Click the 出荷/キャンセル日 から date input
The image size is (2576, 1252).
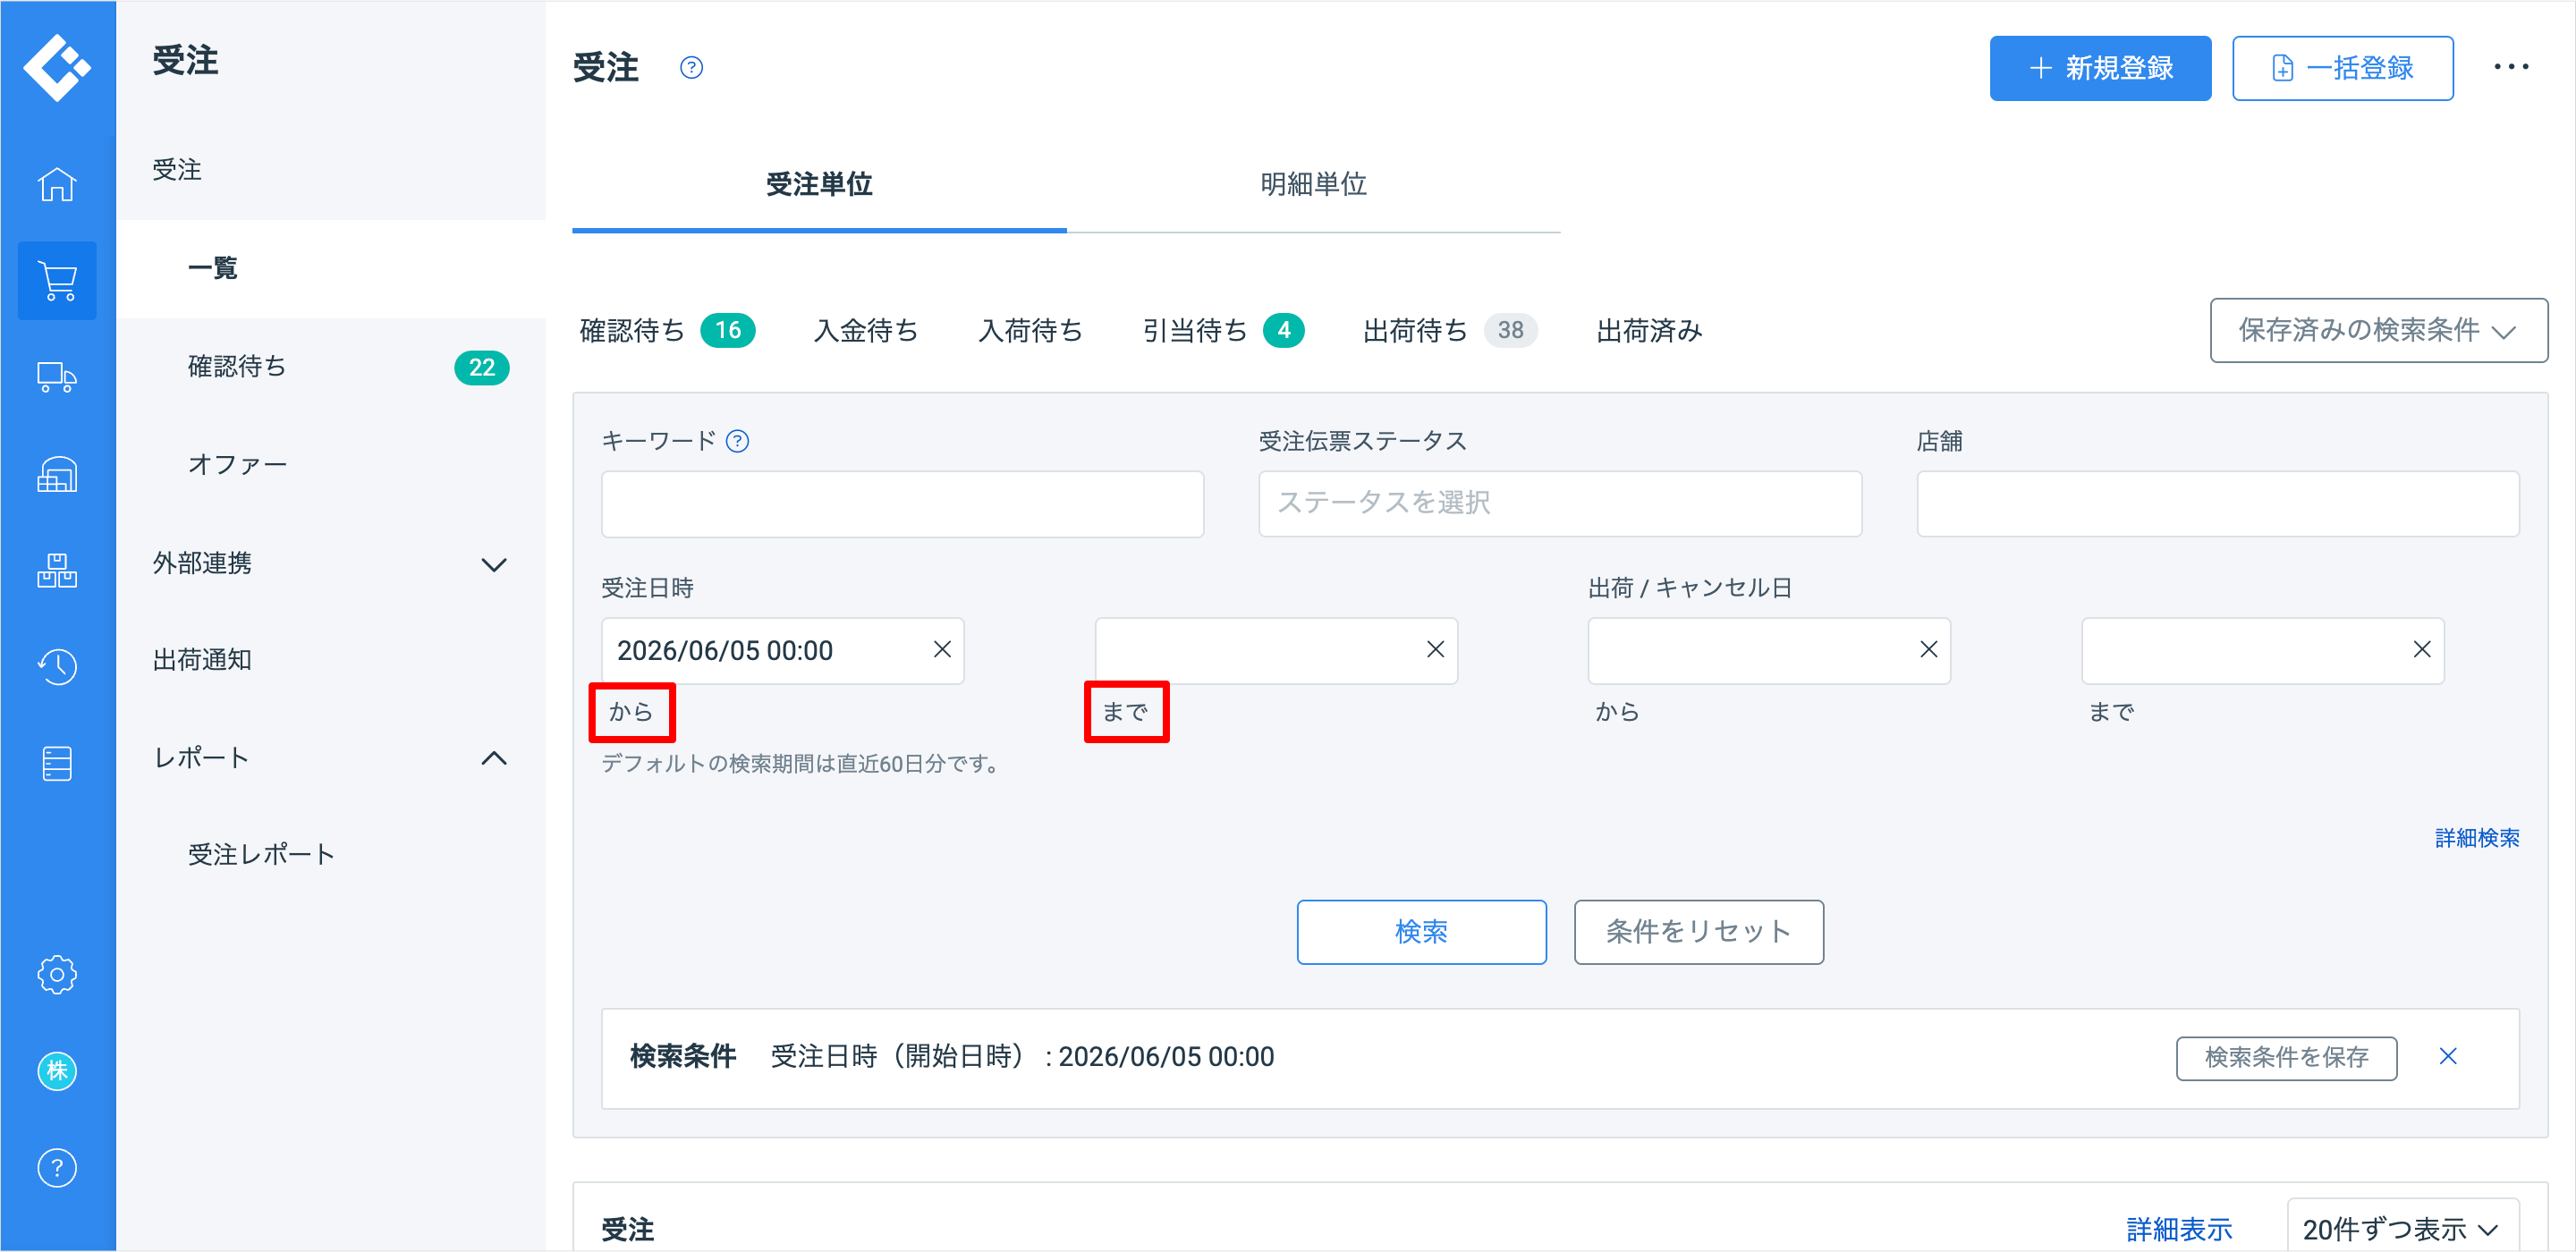(1769, 651)
